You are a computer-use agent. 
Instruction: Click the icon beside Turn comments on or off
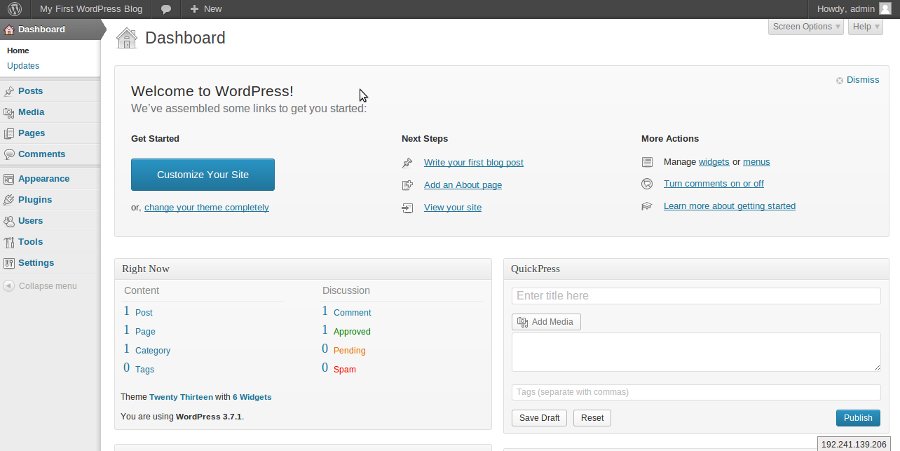[647, 184]
